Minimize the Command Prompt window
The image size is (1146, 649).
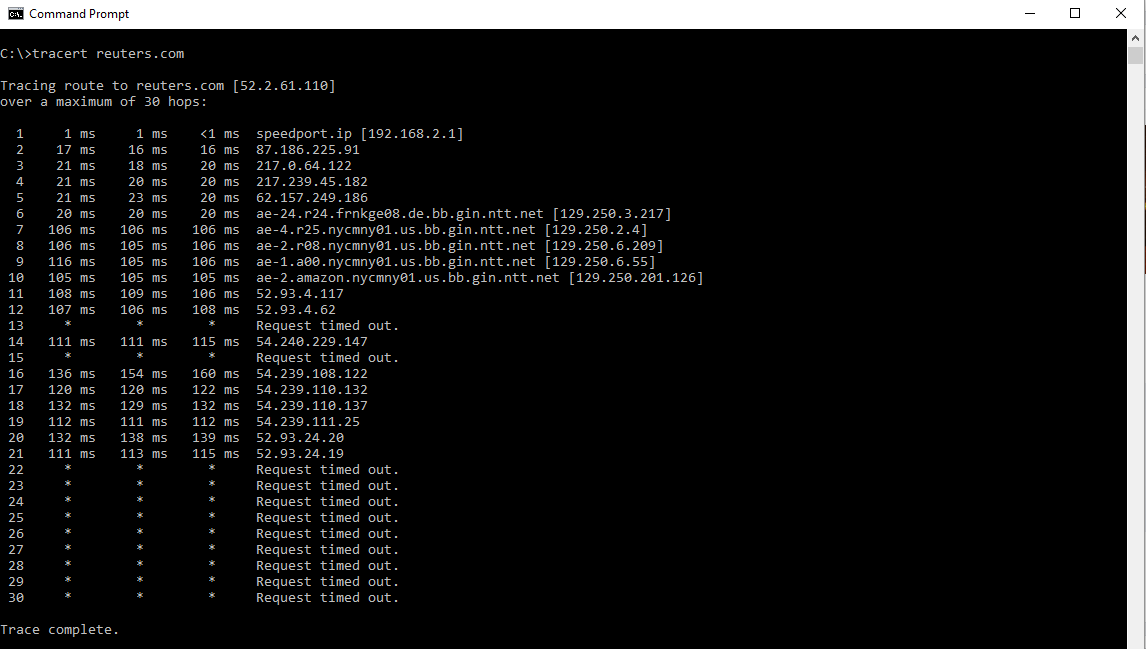click(x=1029, y=13)
